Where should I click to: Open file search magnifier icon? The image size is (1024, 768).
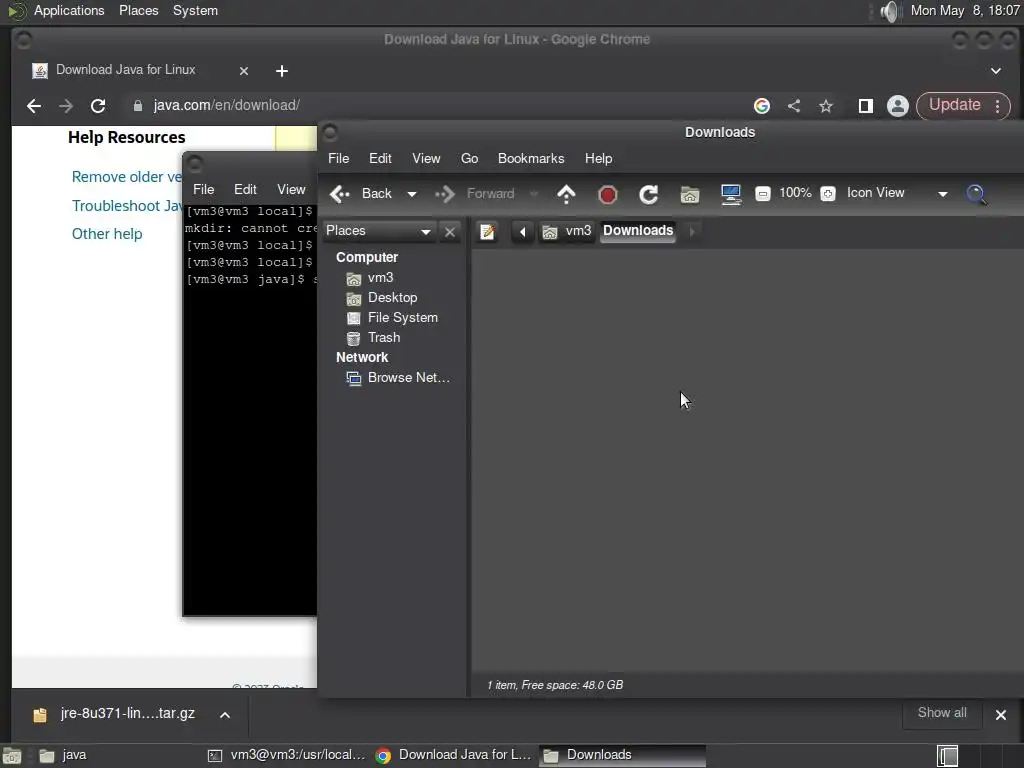pyautogui.click(x=976, y=194)
